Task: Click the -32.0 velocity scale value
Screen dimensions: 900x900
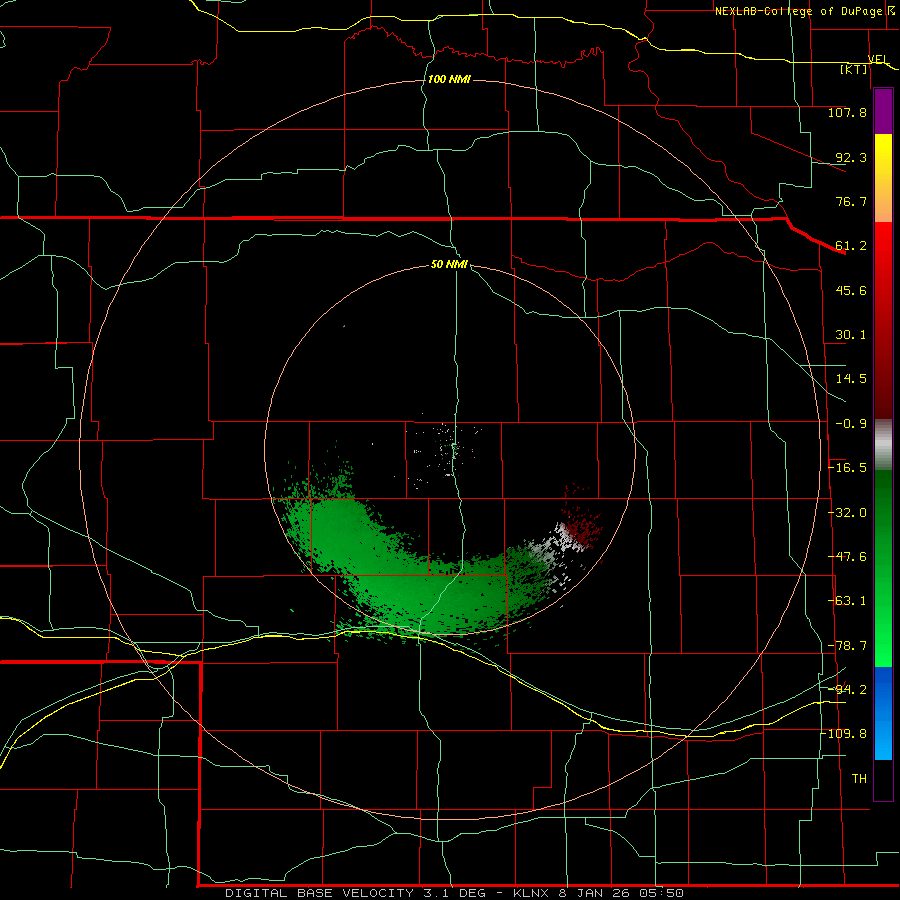Action: point(847,513)
